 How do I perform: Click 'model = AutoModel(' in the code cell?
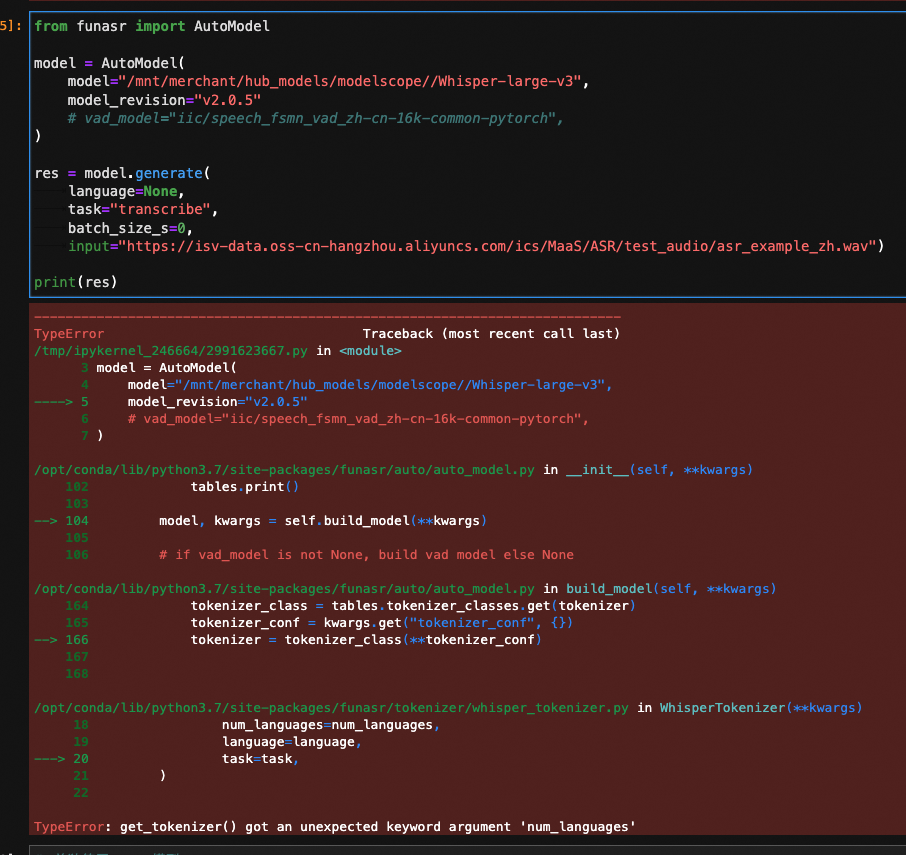point(109,63)
